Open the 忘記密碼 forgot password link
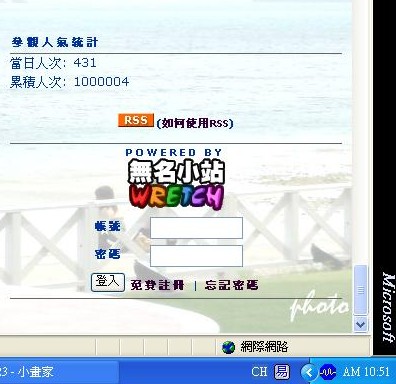Viewport: 396px width, 384px height. tap(231, 285)
